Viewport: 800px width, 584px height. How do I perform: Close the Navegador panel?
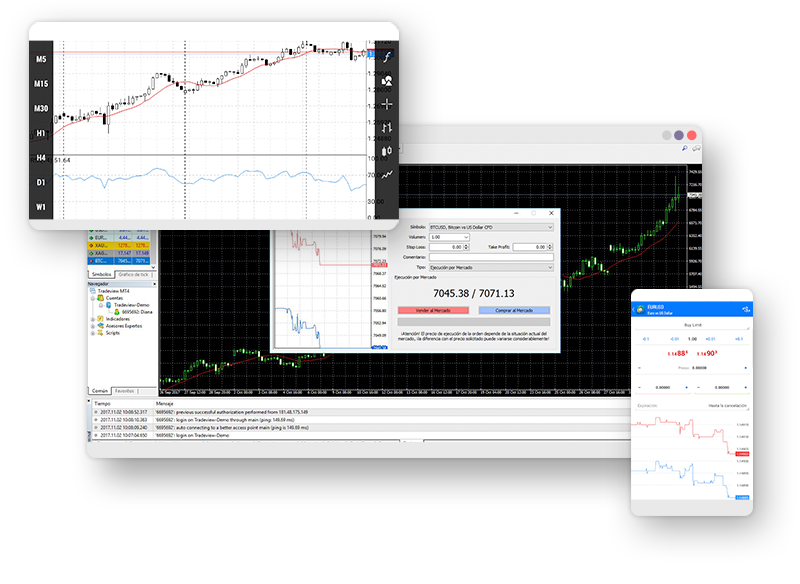click(154, 284)
